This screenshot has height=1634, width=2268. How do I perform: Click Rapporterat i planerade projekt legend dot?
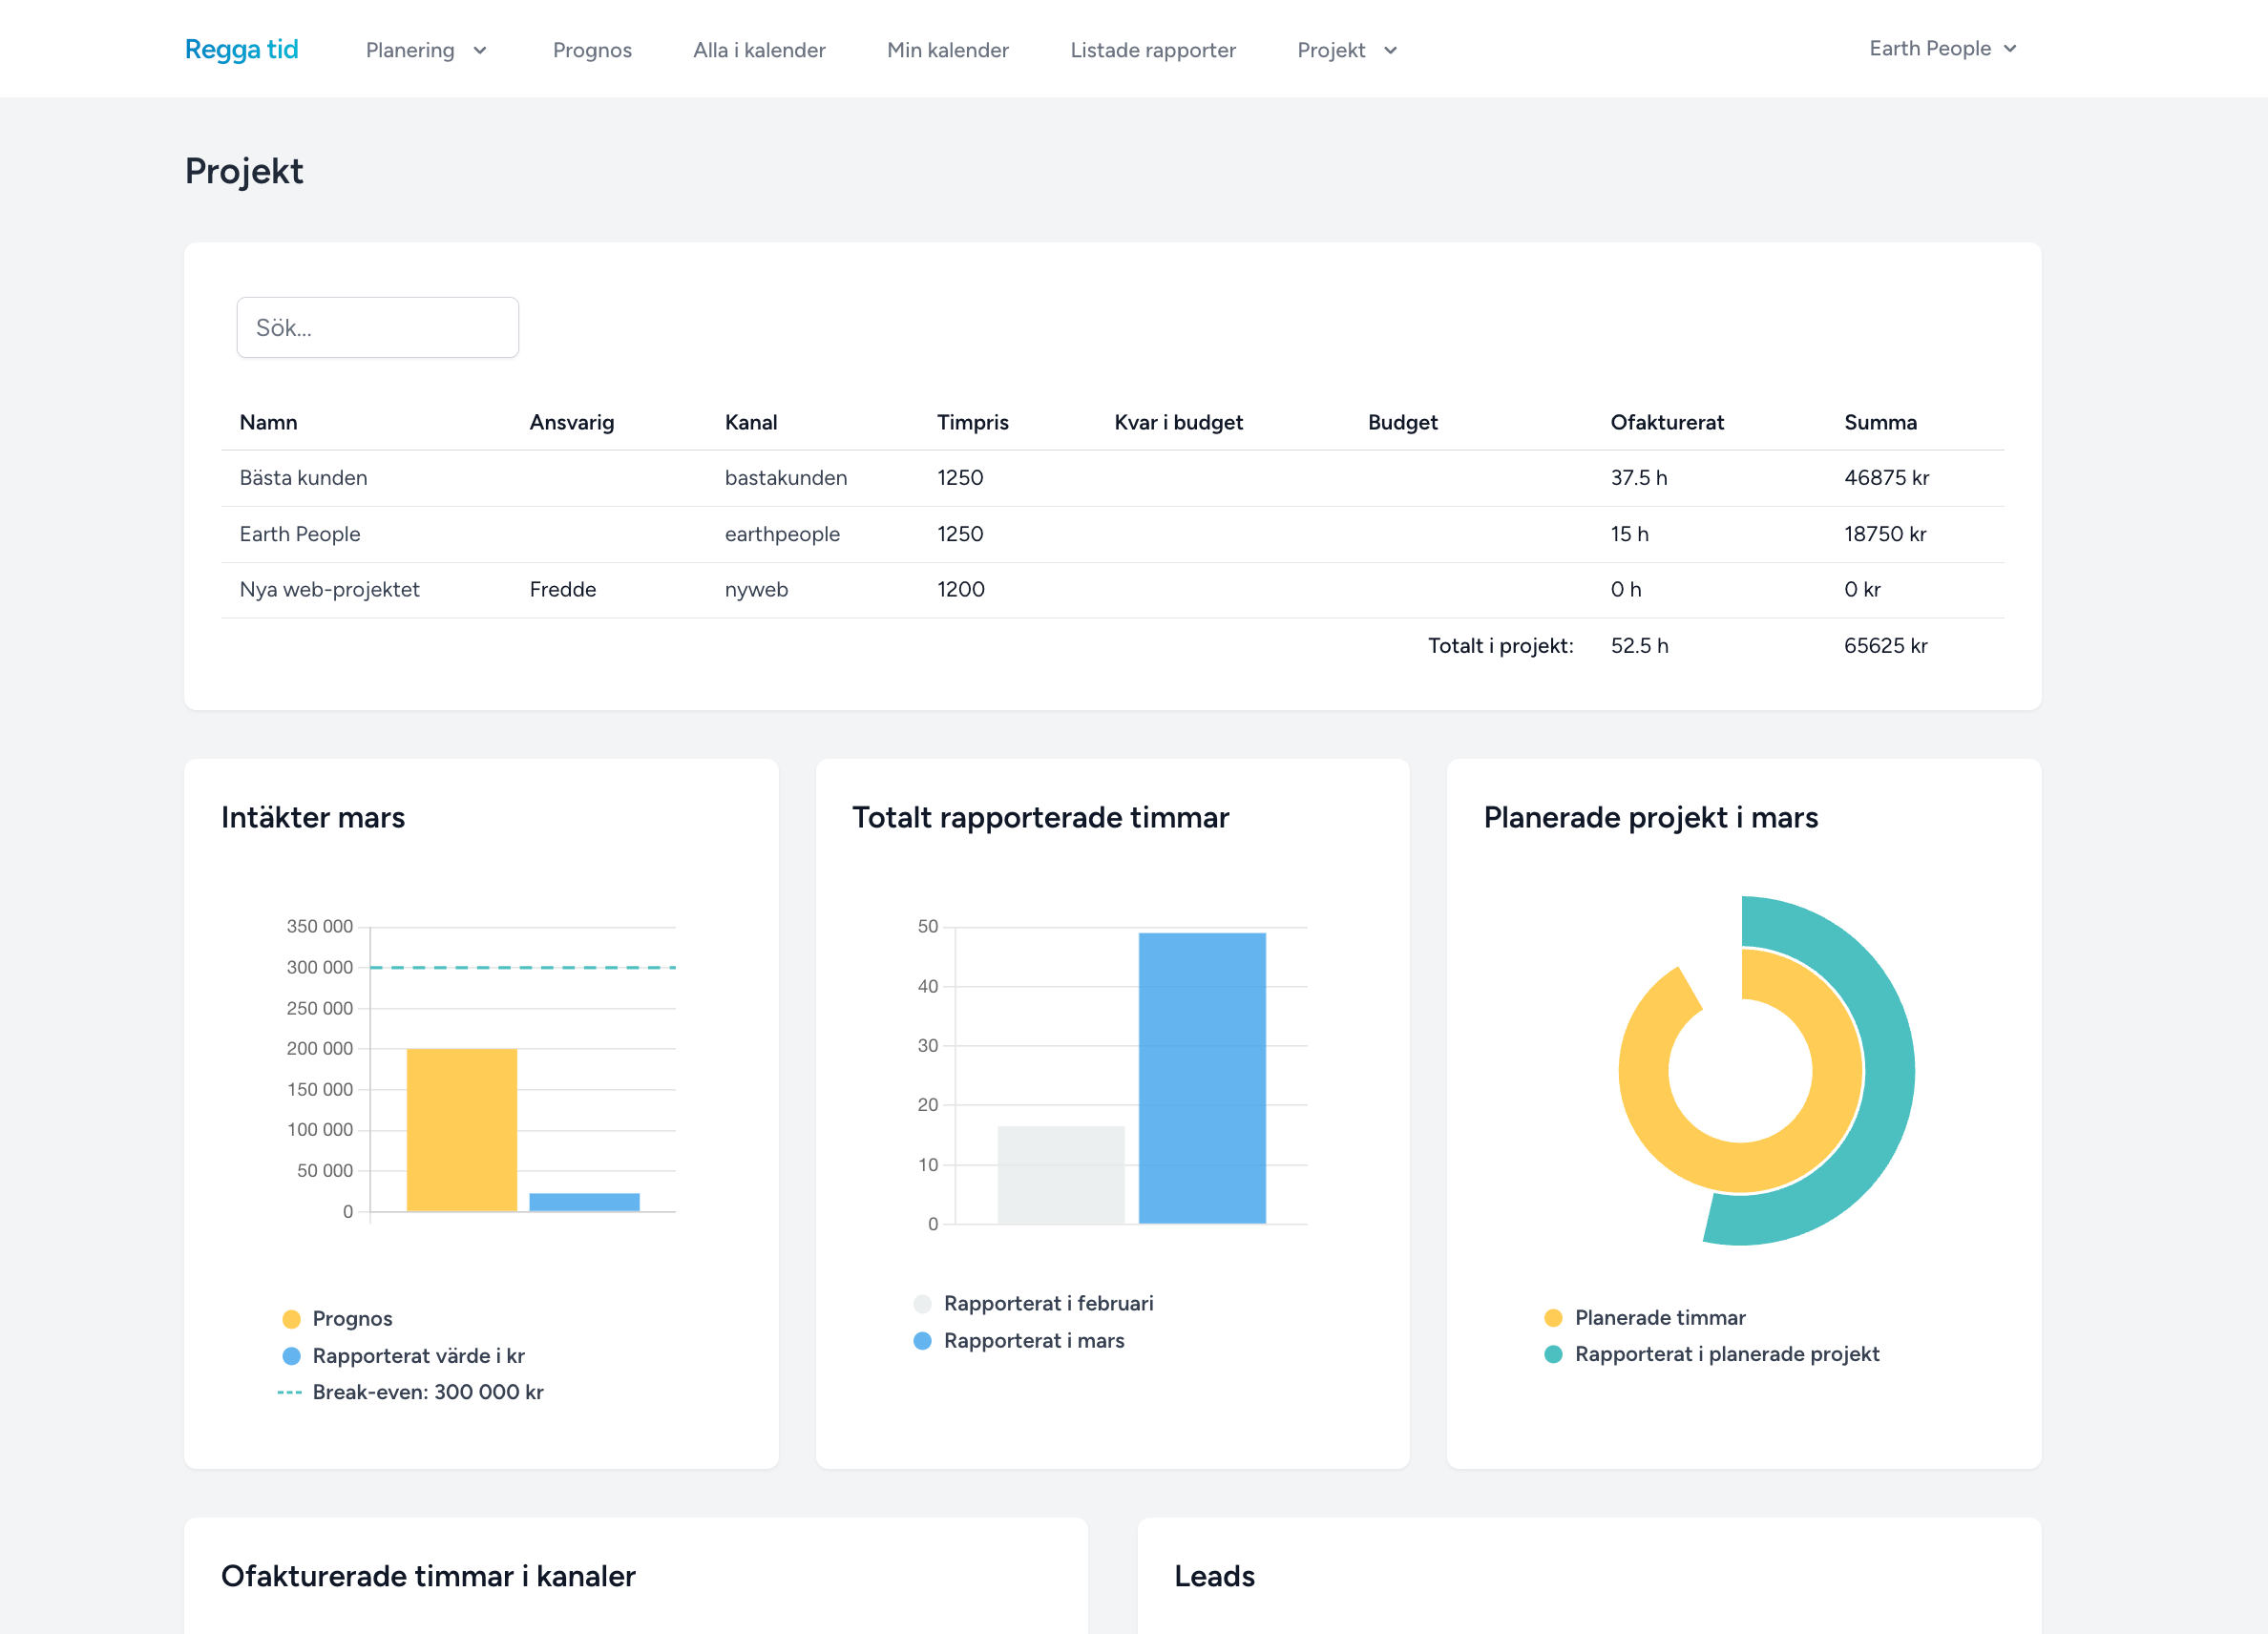[1553, 1354]
